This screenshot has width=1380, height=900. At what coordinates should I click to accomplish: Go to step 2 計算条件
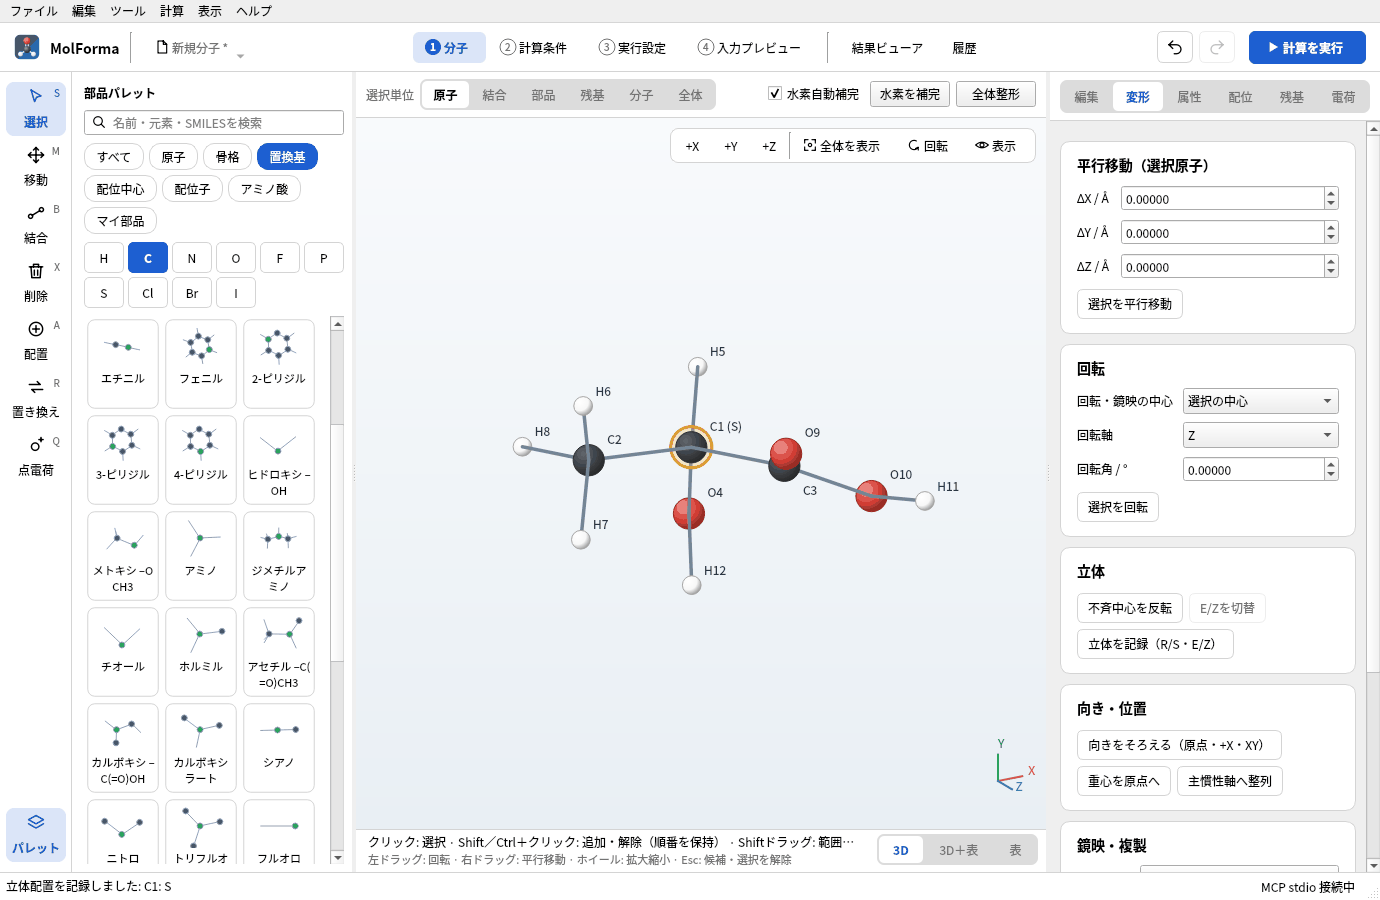tap(533, 47)
